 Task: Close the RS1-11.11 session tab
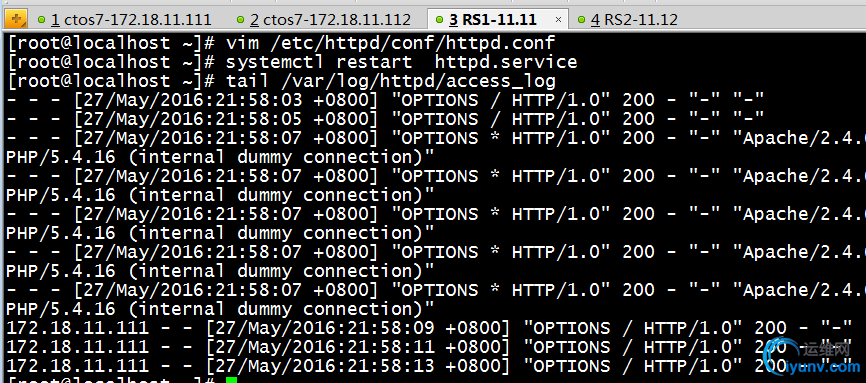tap(558, 20)
